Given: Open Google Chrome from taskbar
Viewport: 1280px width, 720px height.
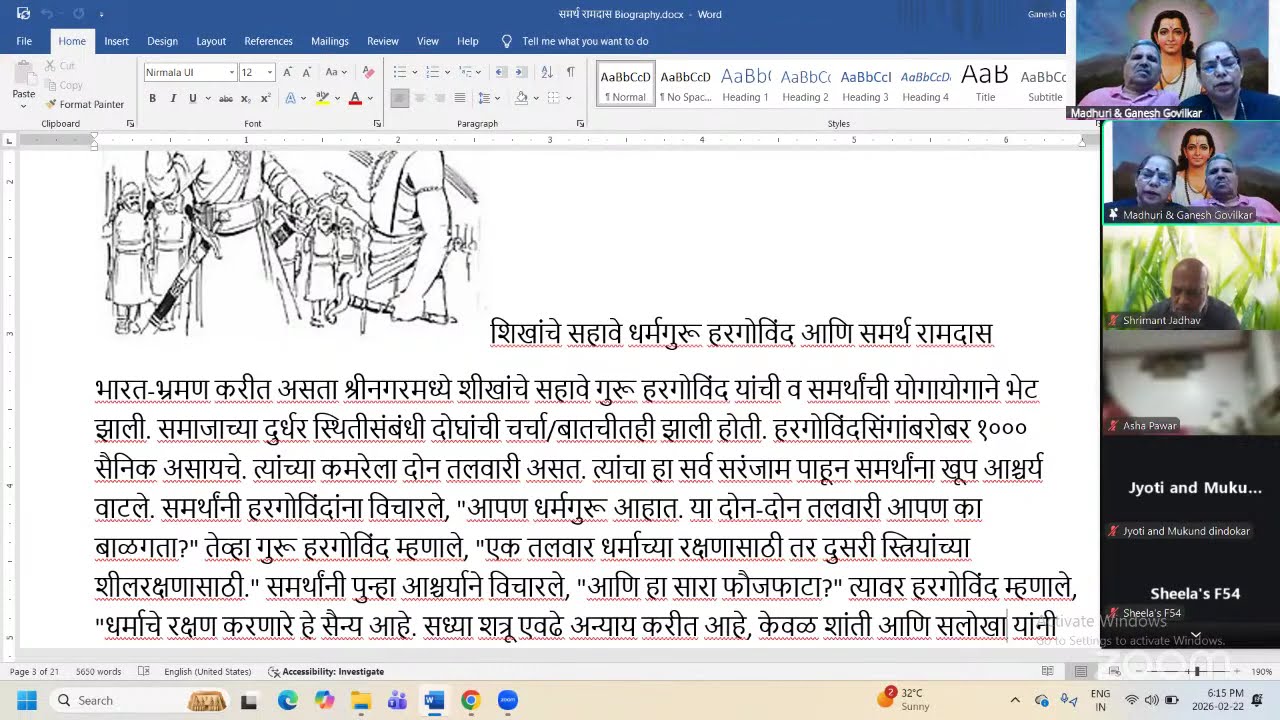Looking at the screenshot, I should click(x=470, y=700).
